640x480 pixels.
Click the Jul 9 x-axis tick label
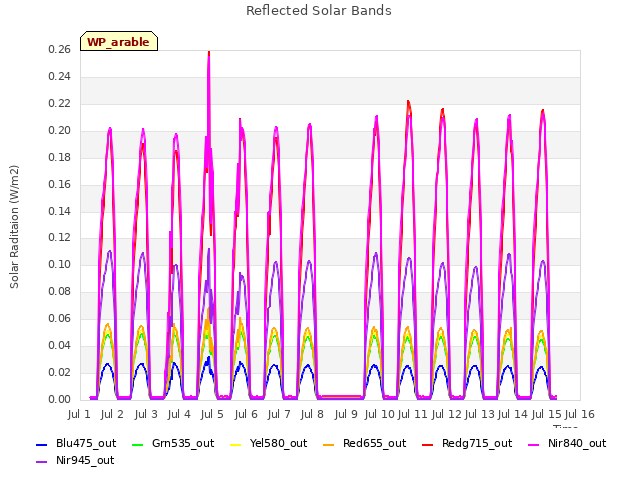coord(346,414)
